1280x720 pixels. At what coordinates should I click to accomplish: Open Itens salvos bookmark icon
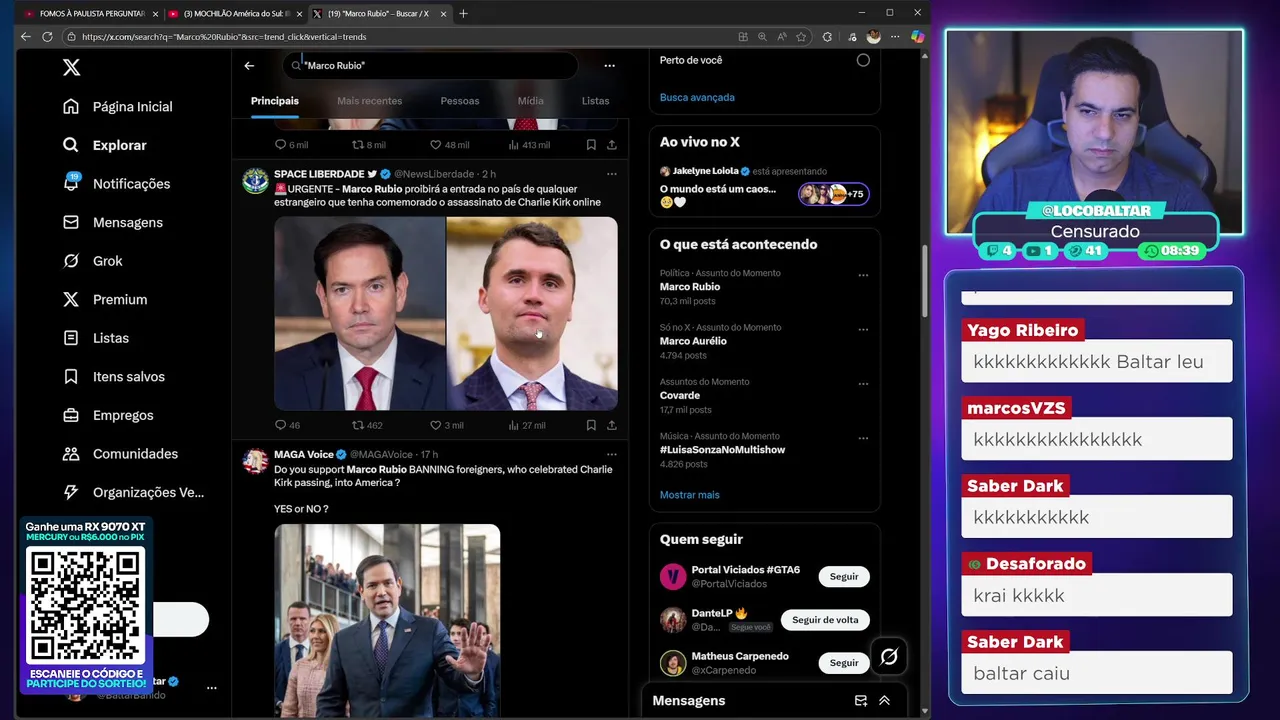tap(71, 376)
